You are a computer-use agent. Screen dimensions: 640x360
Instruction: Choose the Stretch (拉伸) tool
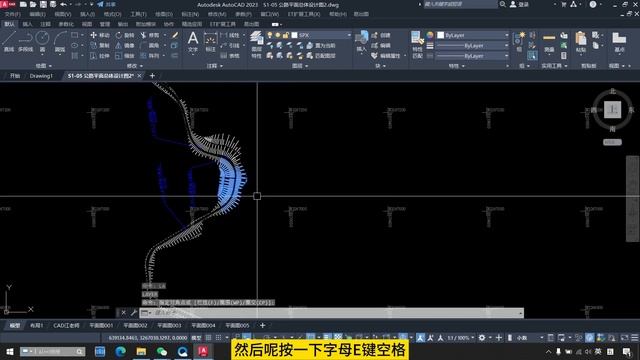[x=100, y=56]
